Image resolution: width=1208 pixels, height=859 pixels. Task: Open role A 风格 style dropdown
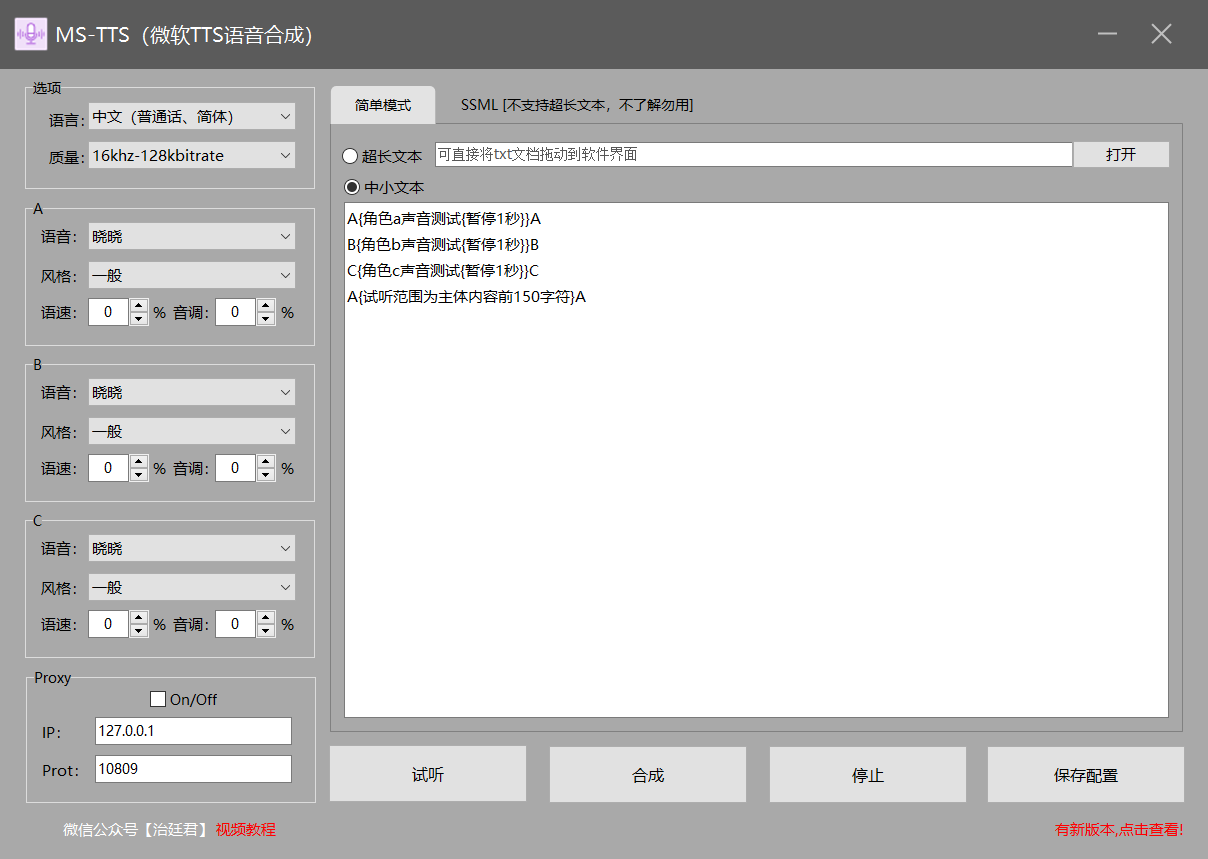tap(192, 275)
